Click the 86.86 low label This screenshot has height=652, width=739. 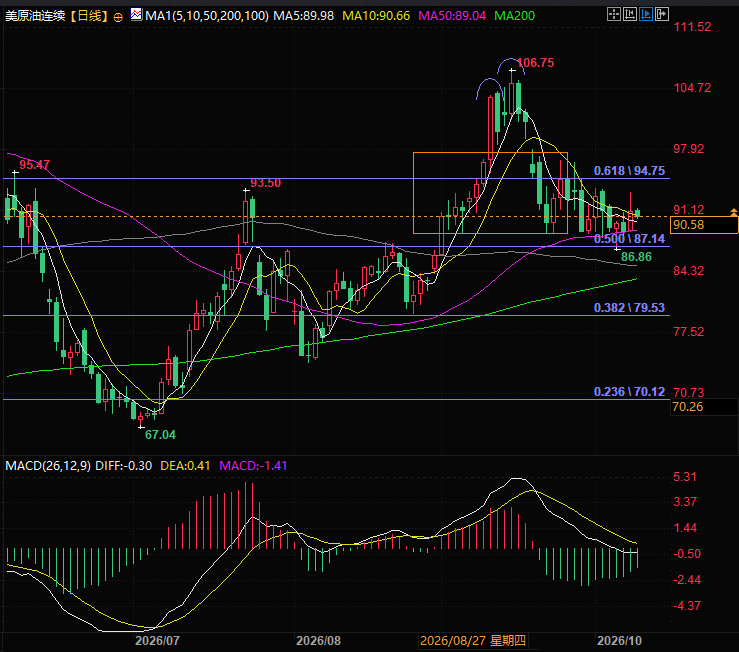(x=636, y=257)
